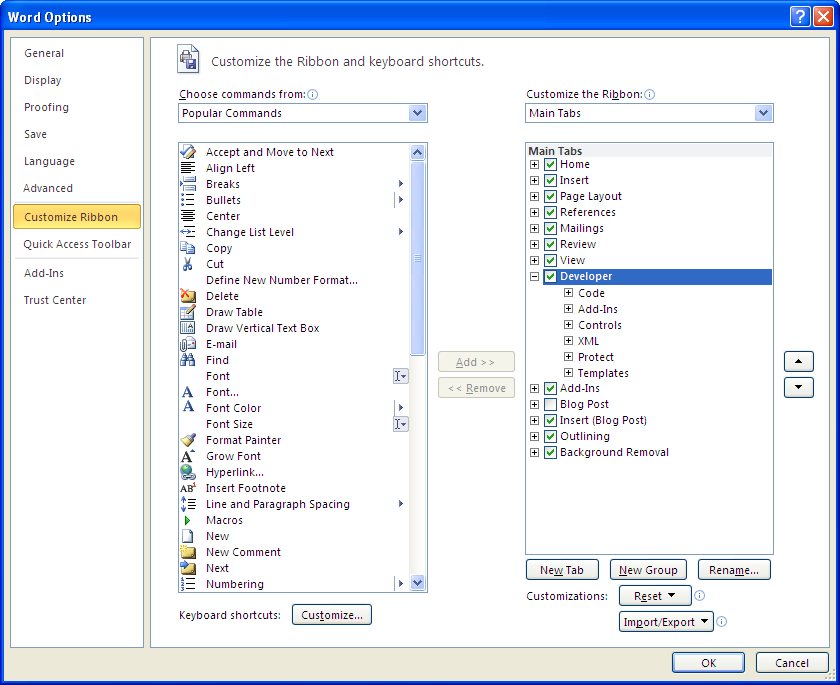The height and width of the screenshot is (685, 840).
Task: Collapse the Developer tab tree node
Action: click(x=534, y=276)
